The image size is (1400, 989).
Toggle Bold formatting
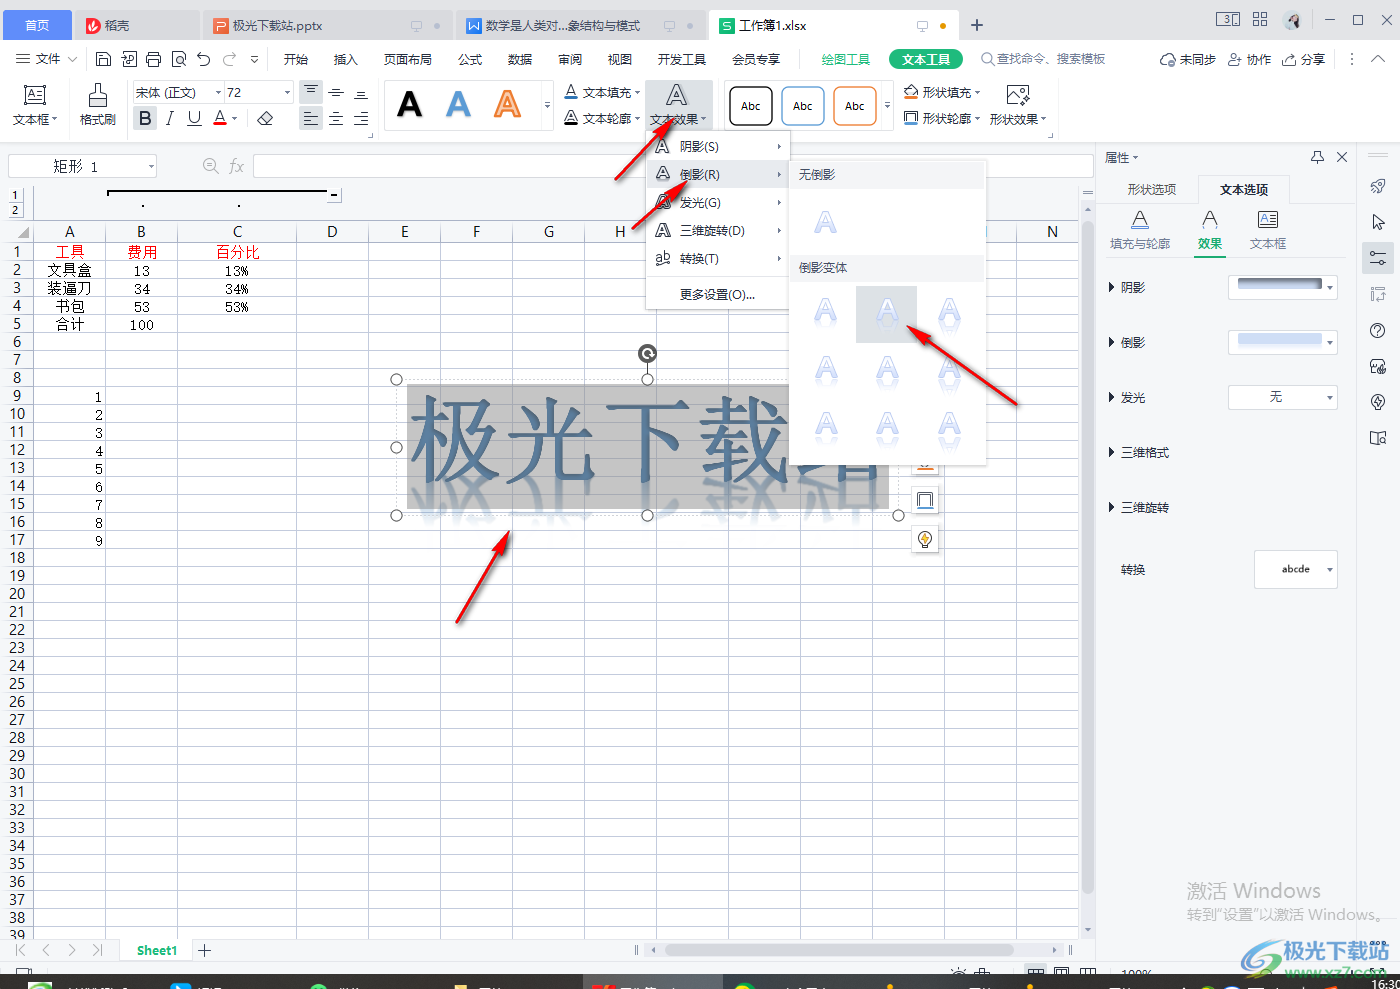(x=145, y=118)
